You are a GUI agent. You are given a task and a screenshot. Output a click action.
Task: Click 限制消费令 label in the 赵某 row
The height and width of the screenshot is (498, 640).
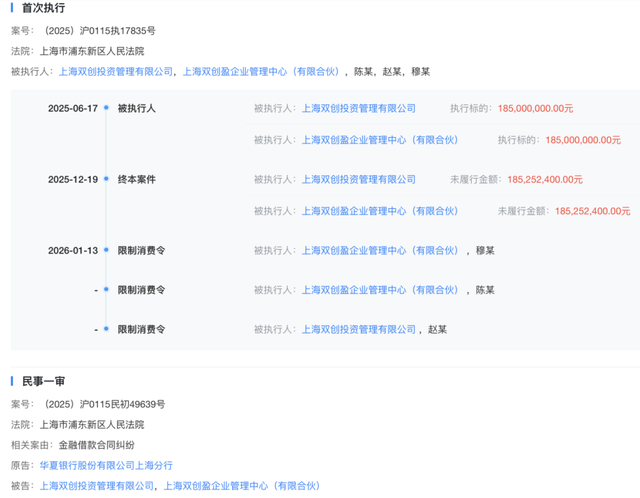(141, 329)
